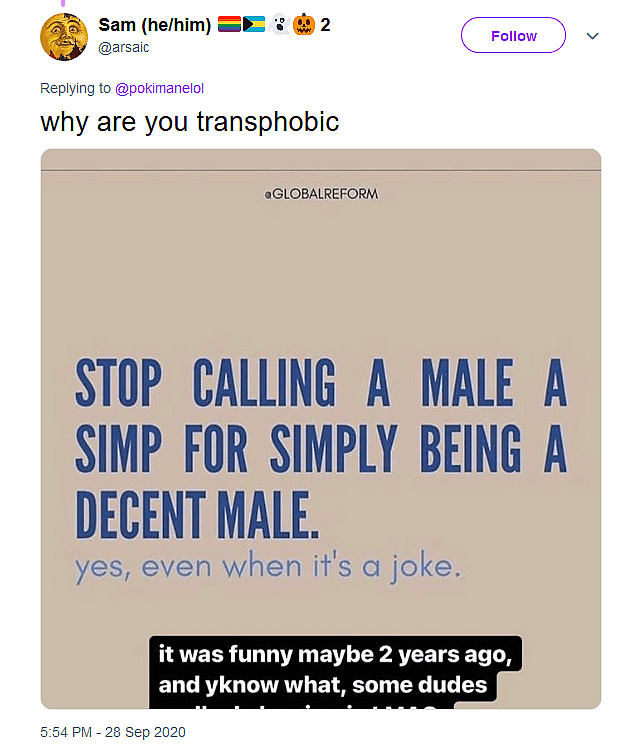Click the "why are you transphobic" tweet text
640x753 pixels.
189,122
